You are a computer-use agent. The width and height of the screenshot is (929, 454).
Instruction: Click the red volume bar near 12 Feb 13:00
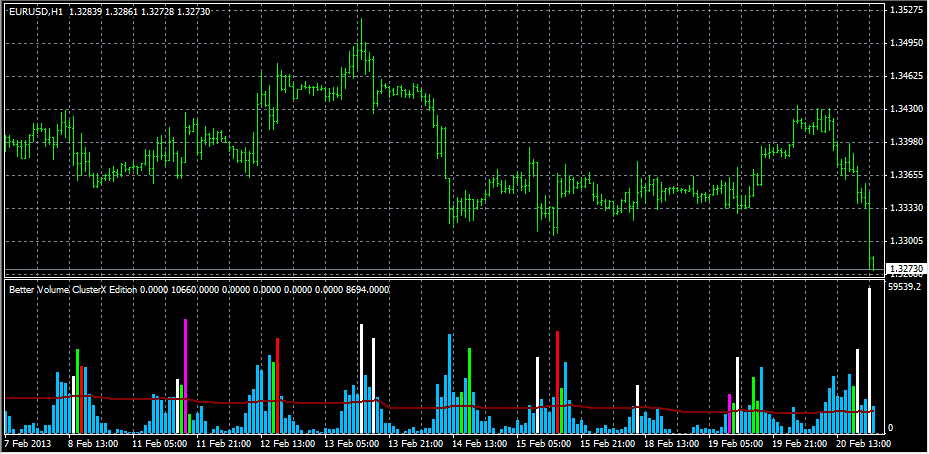(x=277, y=380)
